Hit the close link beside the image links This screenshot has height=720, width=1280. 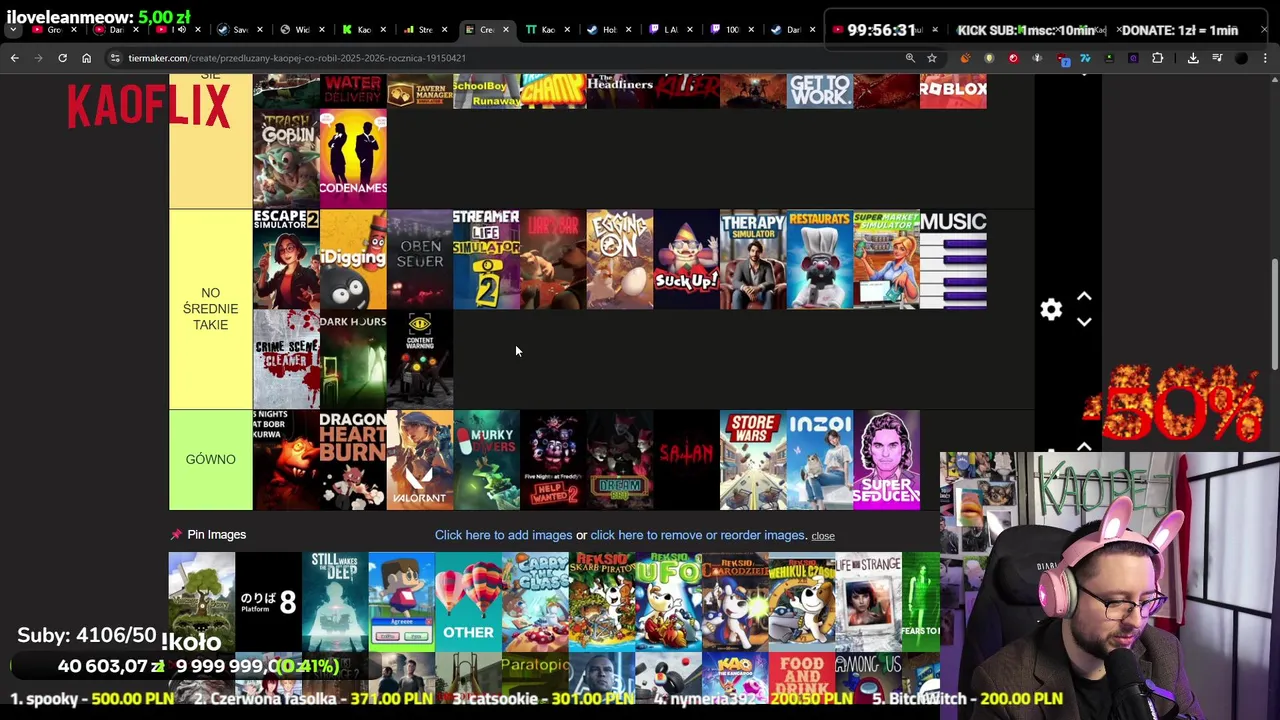pos(823,536)
